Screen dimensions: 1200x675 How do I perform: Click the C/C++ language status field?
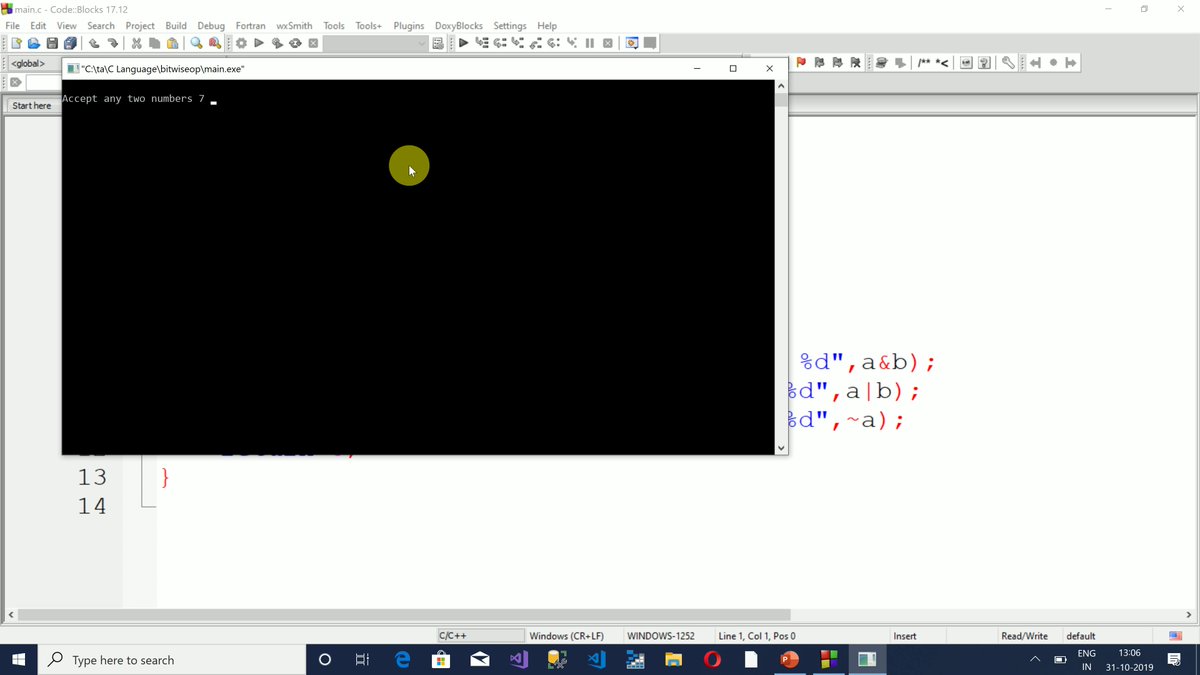[480, 636]
